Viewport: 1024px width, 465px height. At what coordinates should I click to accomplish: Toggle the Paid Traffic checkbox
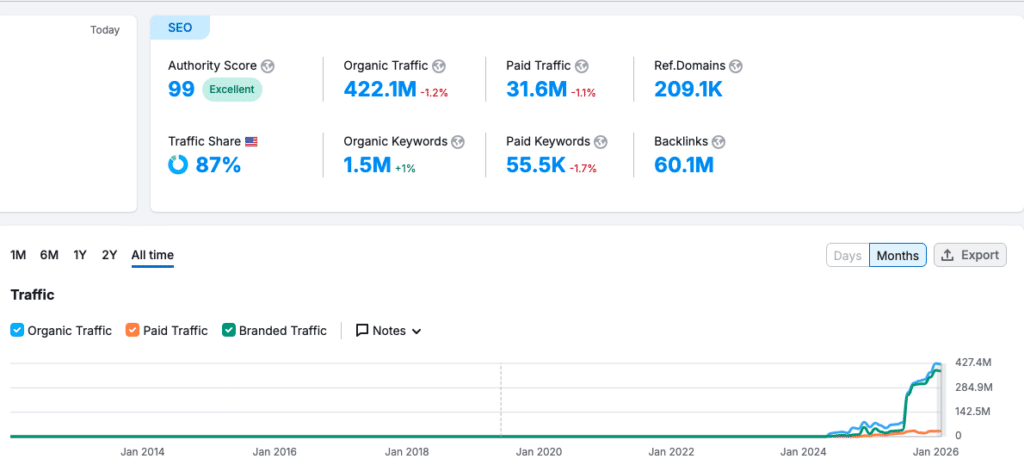[133, 331]
